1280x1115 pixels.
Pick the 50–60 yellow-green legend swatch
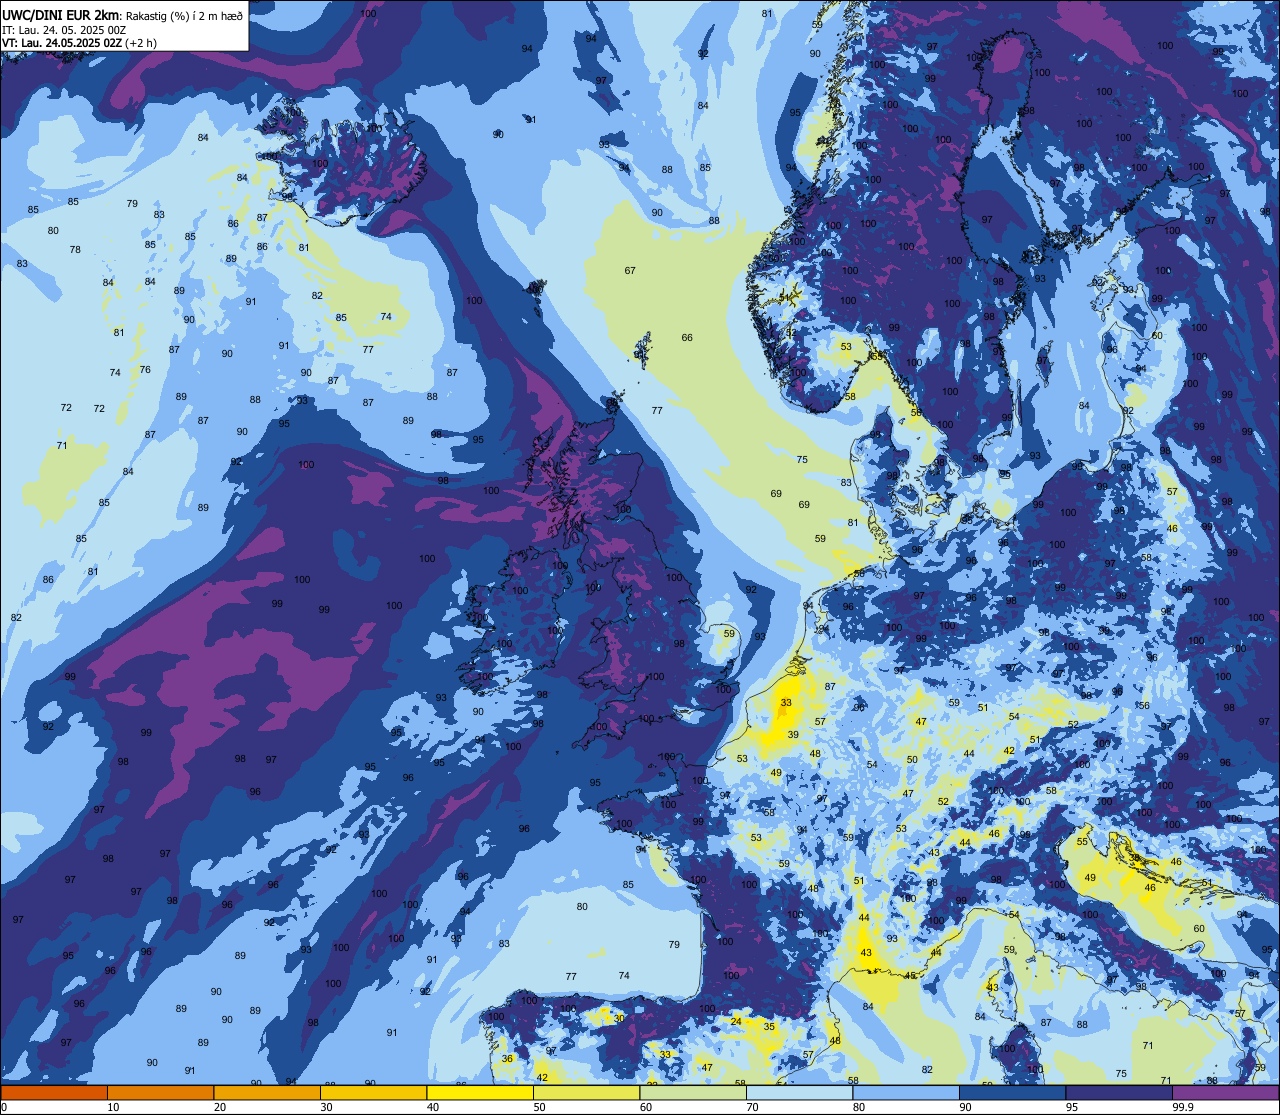click(x=586, y=1092)
